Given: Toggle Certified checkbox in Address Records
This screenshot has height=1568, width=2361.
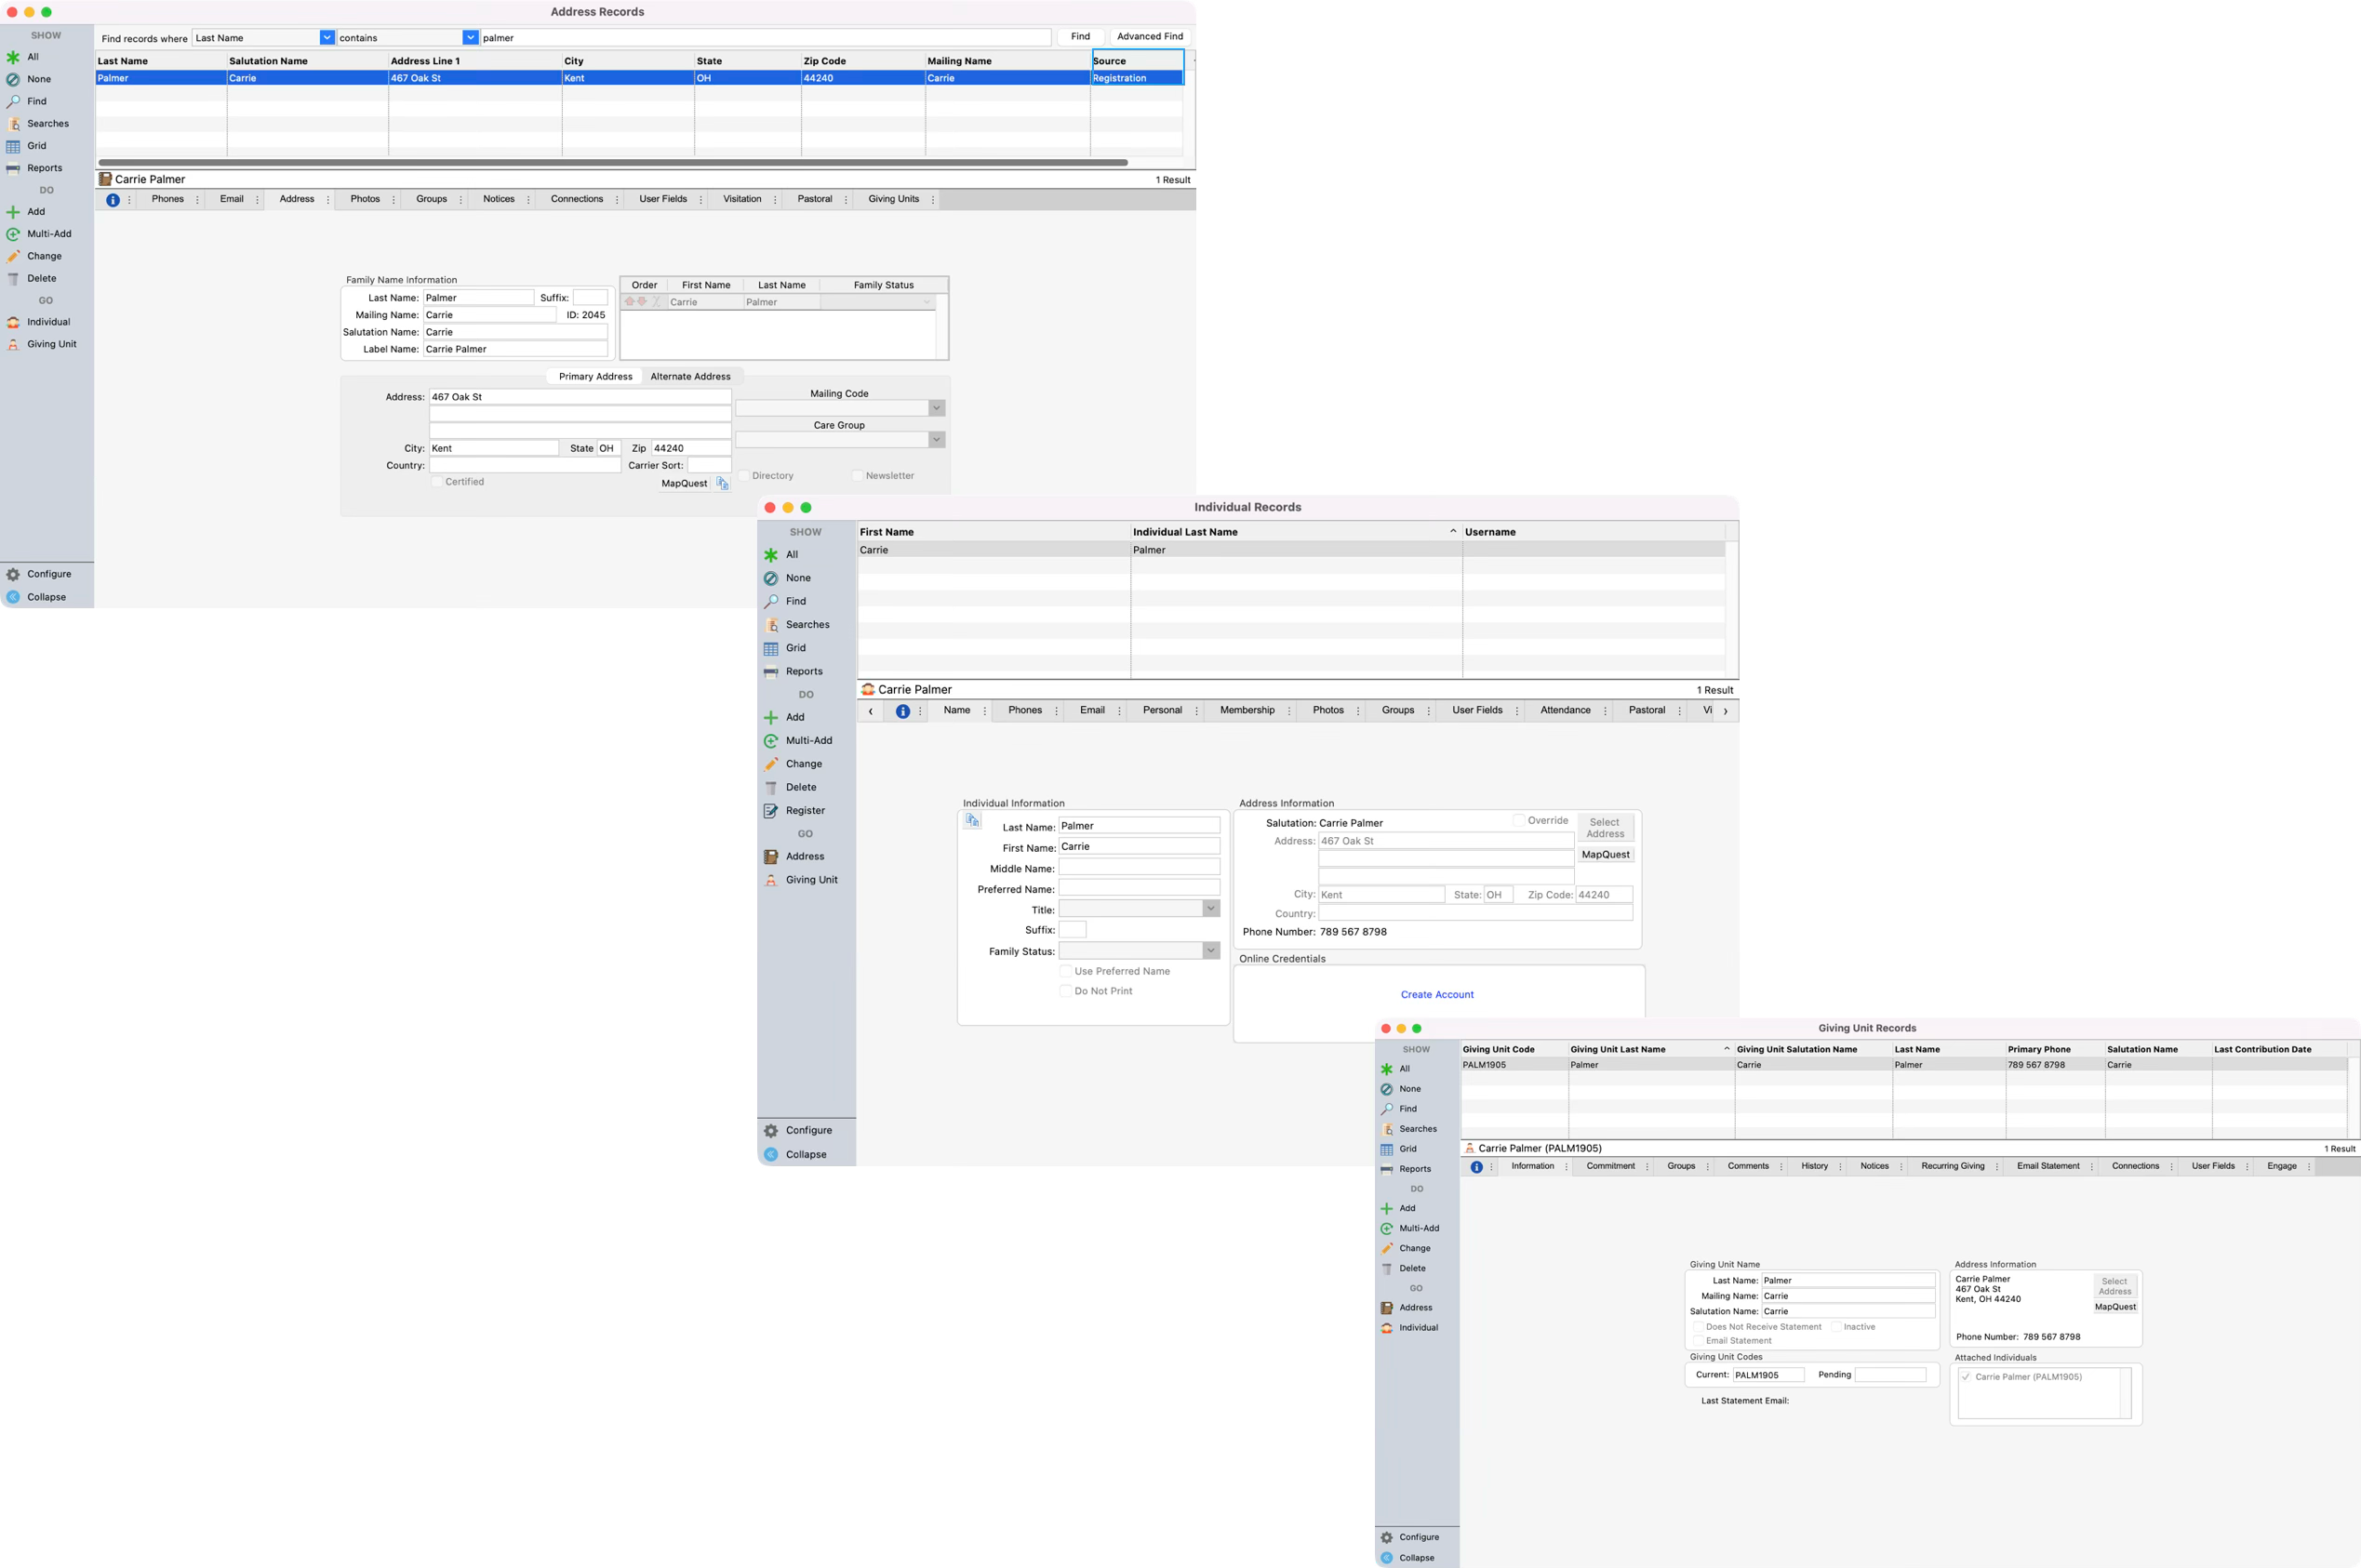Looking at the screenshot, I should point(437,482).
